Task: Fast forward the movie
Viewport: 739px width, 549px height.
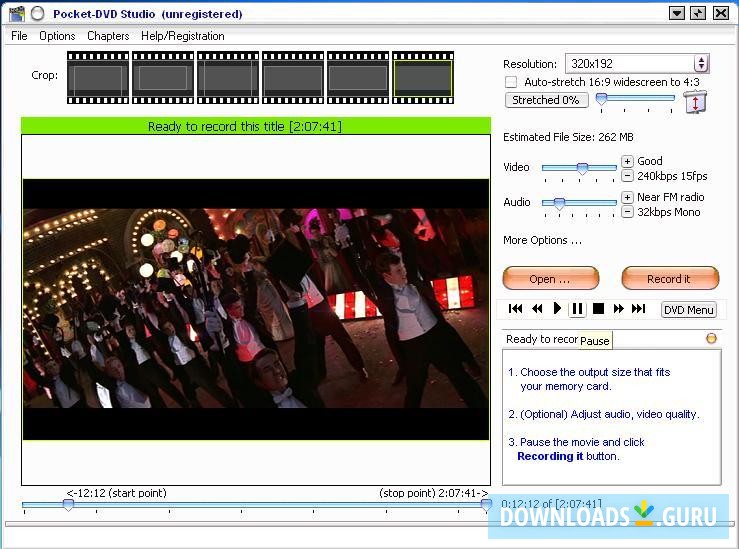Action: [618, 309]
